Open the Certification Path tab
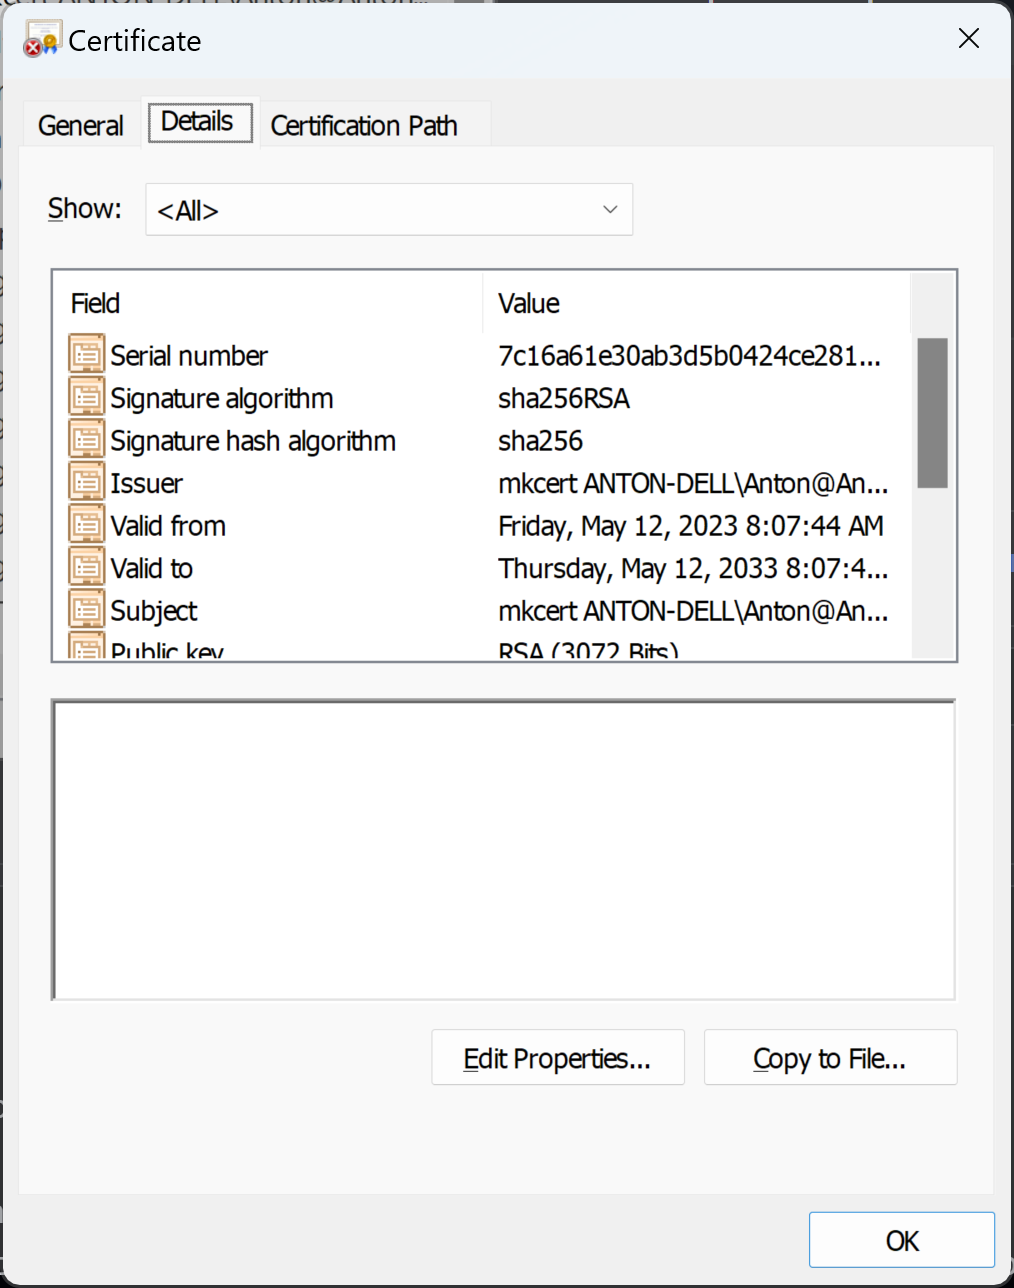Image resolution: width=1014 pixels, height=1288 pixels. [x=363, y=124]
